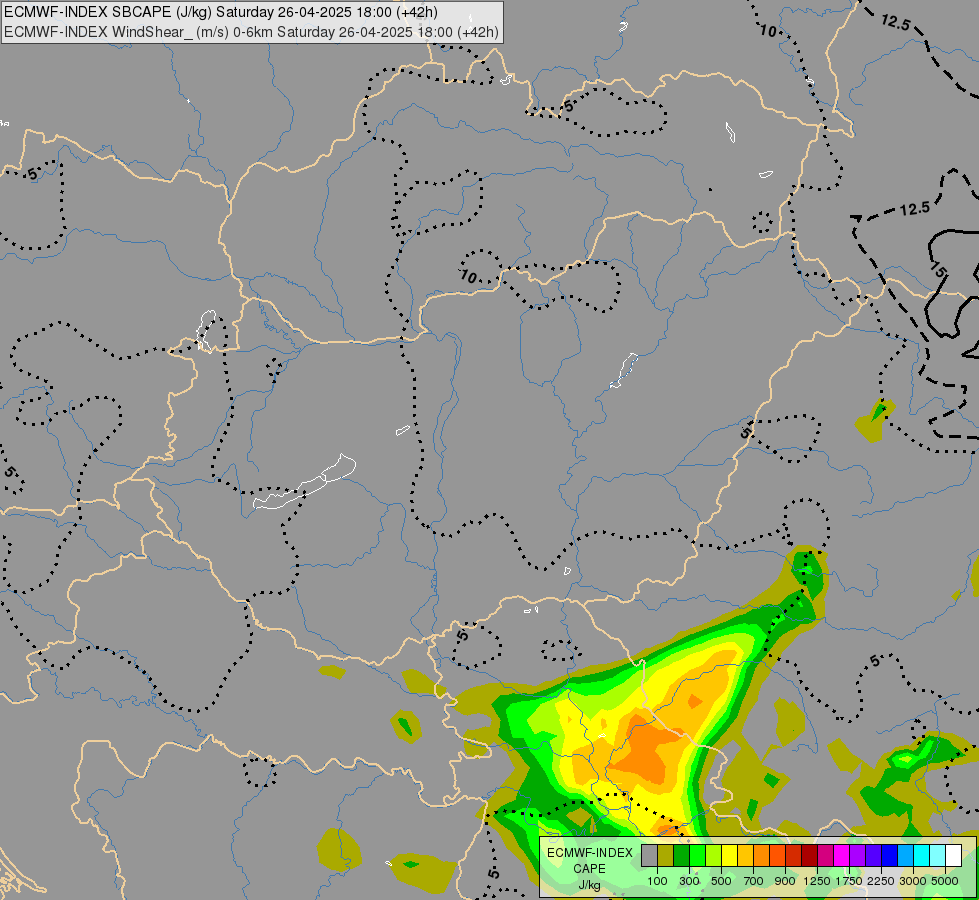This screenshot has width=979, height=900.
Task: Click the 500 legend value
Action: point(721,881)
